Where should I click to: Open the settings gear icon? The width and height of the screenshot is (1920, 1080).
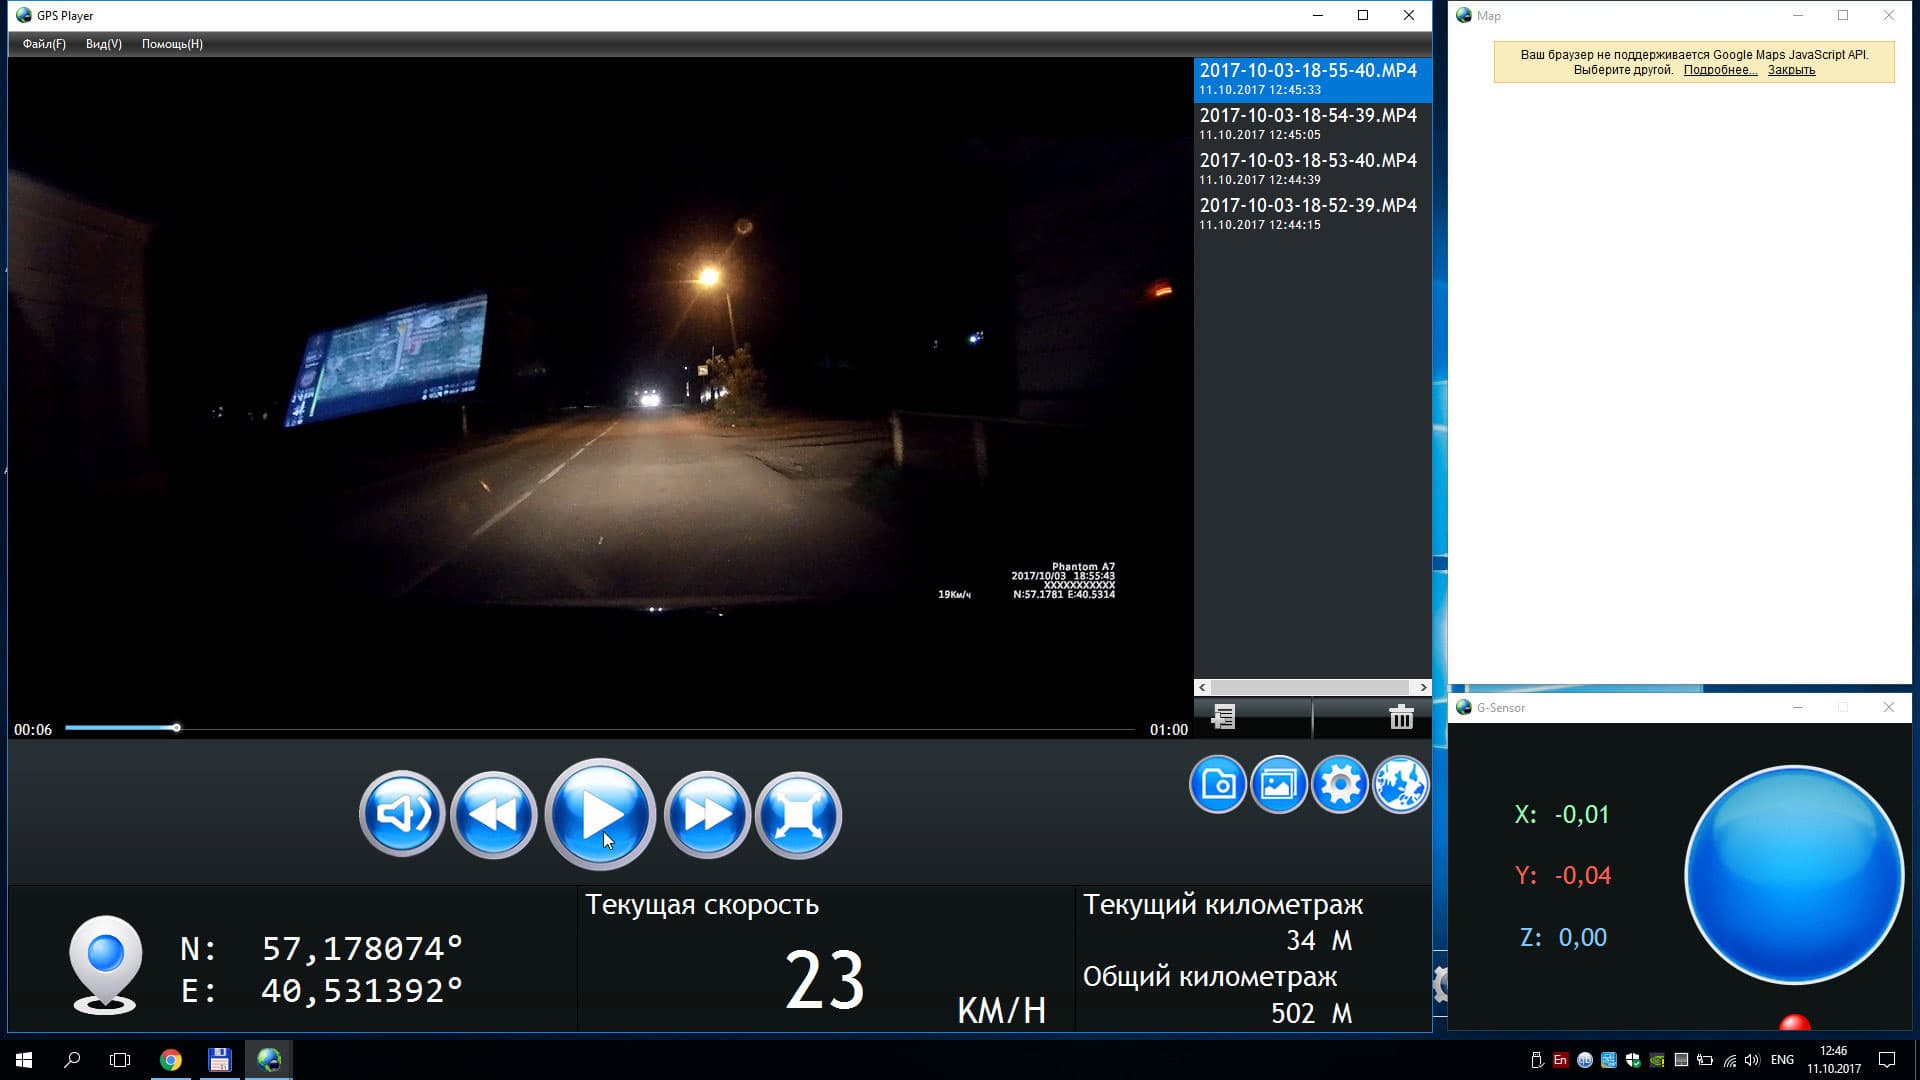pos(1339,784)
